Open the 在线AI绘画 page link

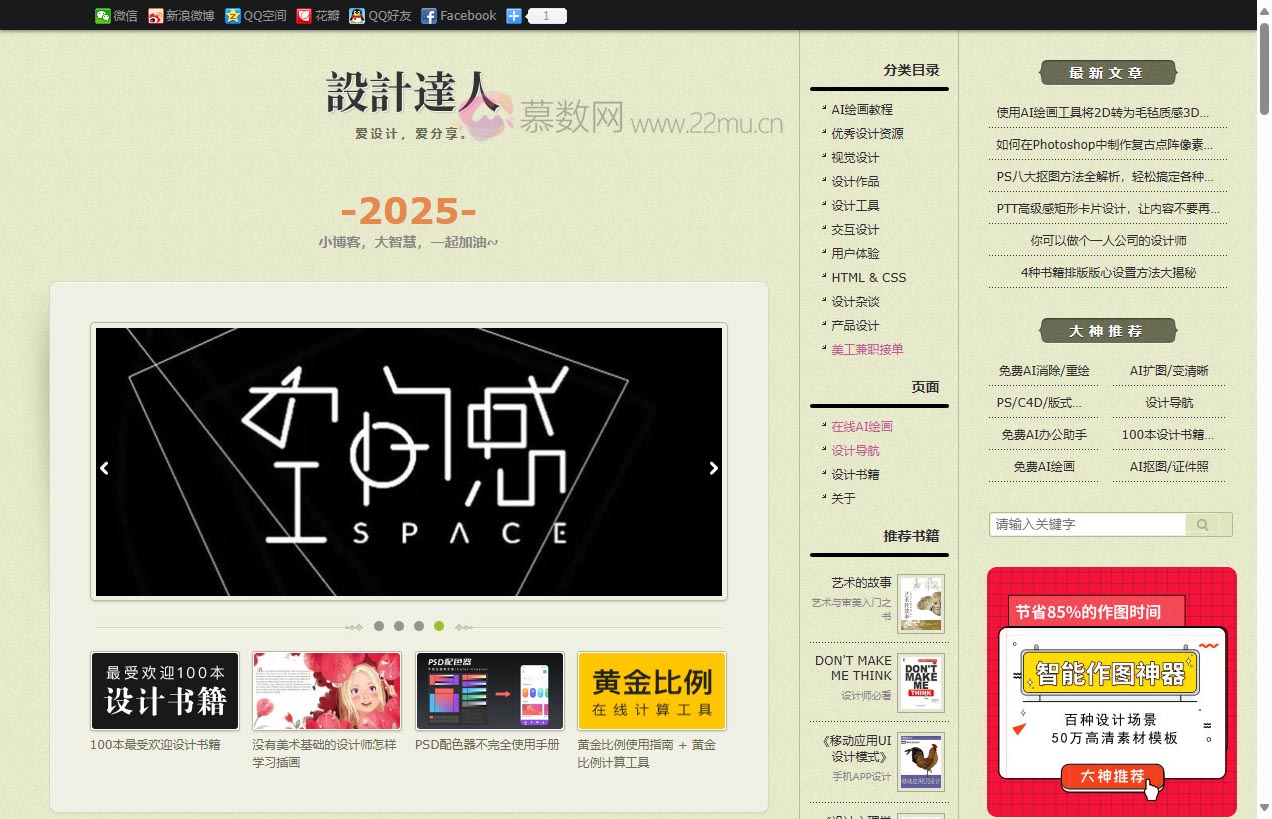pos(861,427)
